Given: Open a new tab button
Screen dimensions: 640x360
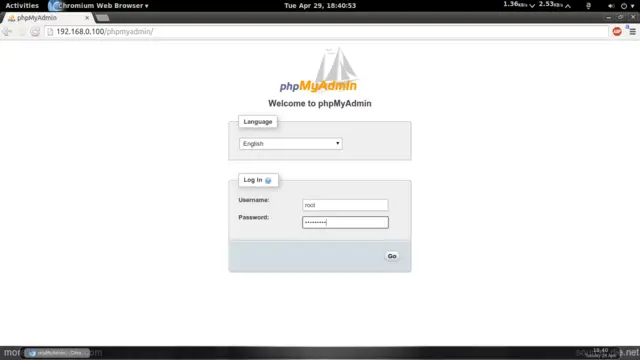Looking at the screenshot, I should pos(102,18).
